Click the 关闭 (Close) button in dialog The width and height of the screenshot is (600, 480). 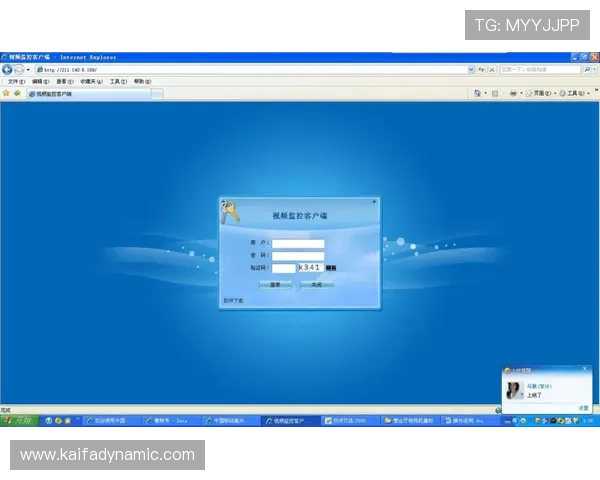click(x=316, y=284)
